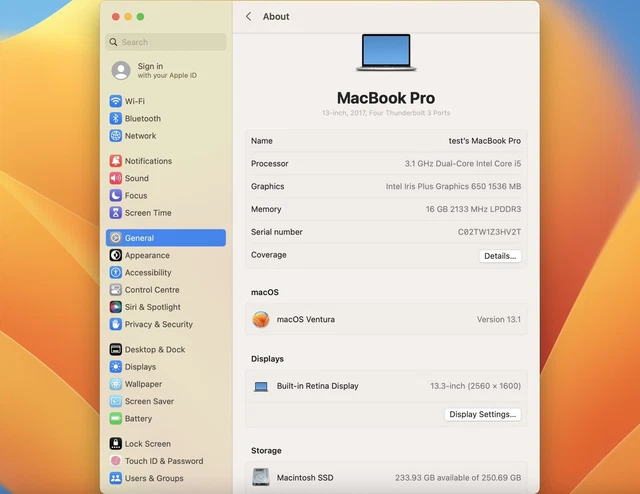Click the macOS Ventura label
640x494 pixels.
[306, 319]
